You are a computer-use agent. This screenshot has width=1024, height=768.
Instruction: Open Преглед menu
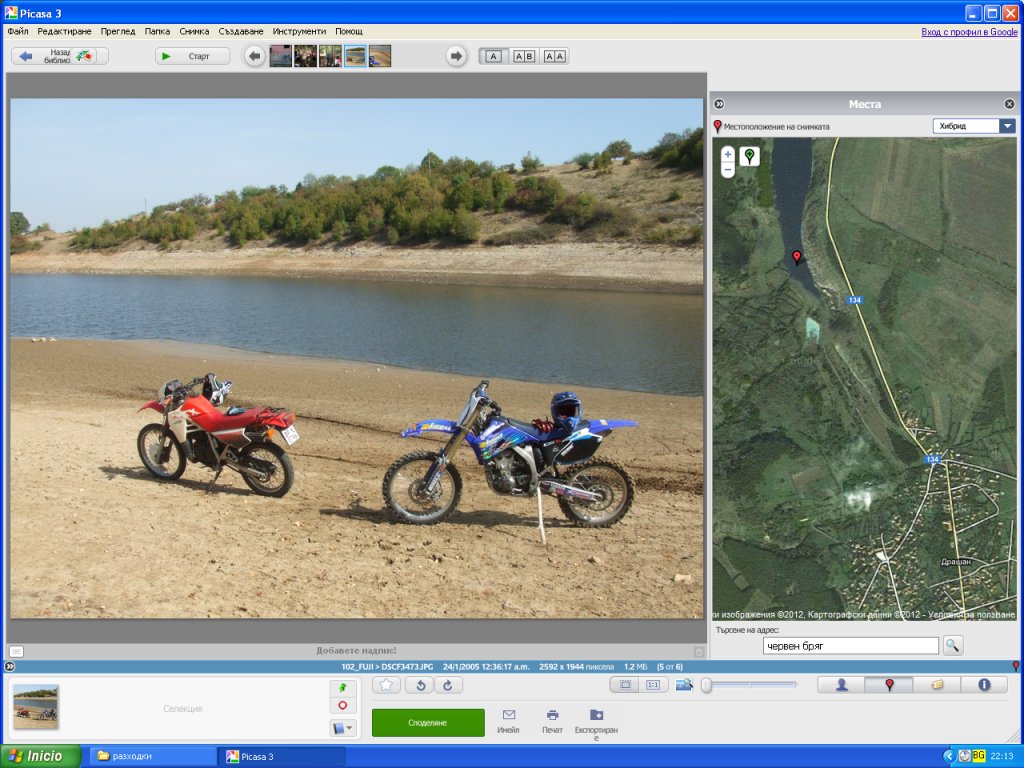[x=118, y=31]
